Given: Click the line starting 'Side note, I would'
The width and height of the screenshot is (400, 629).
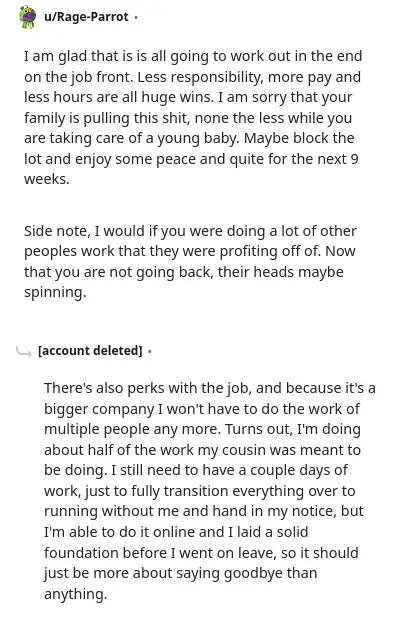Looking at the screenshot, I should click(x=190, y=231).
